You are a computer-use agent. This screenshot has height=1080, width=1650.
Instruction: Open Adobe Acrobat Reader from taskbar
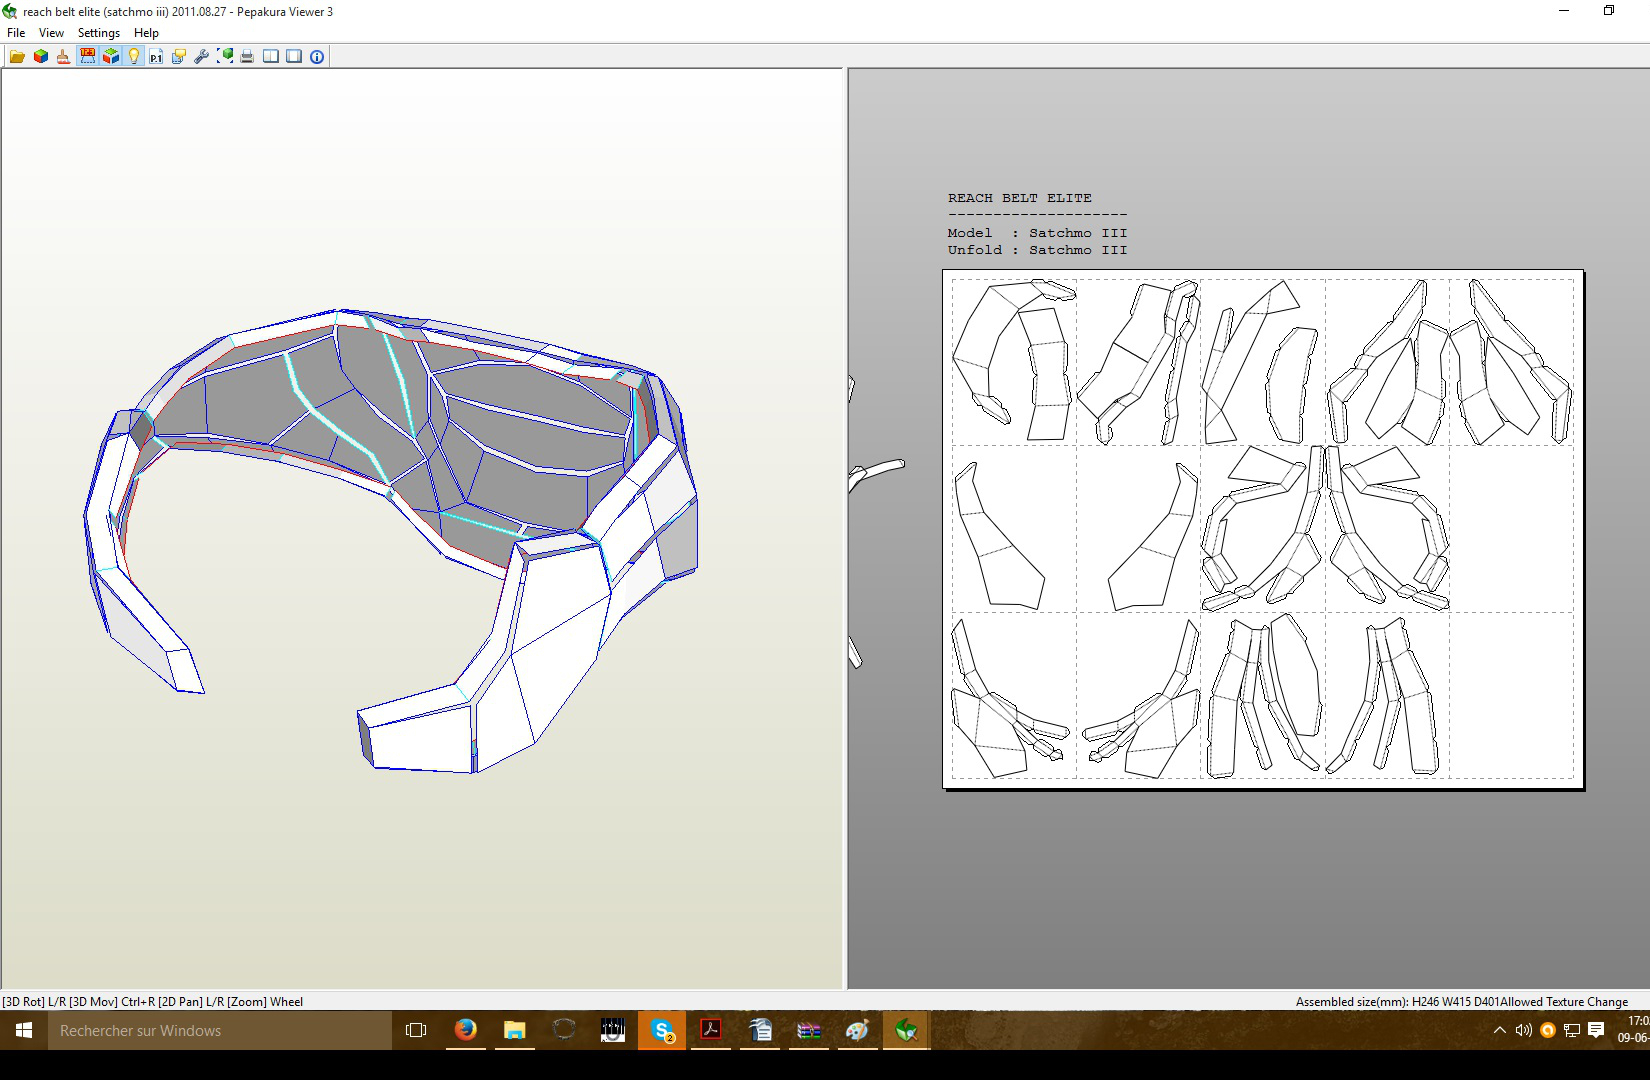pos(711,1030)
